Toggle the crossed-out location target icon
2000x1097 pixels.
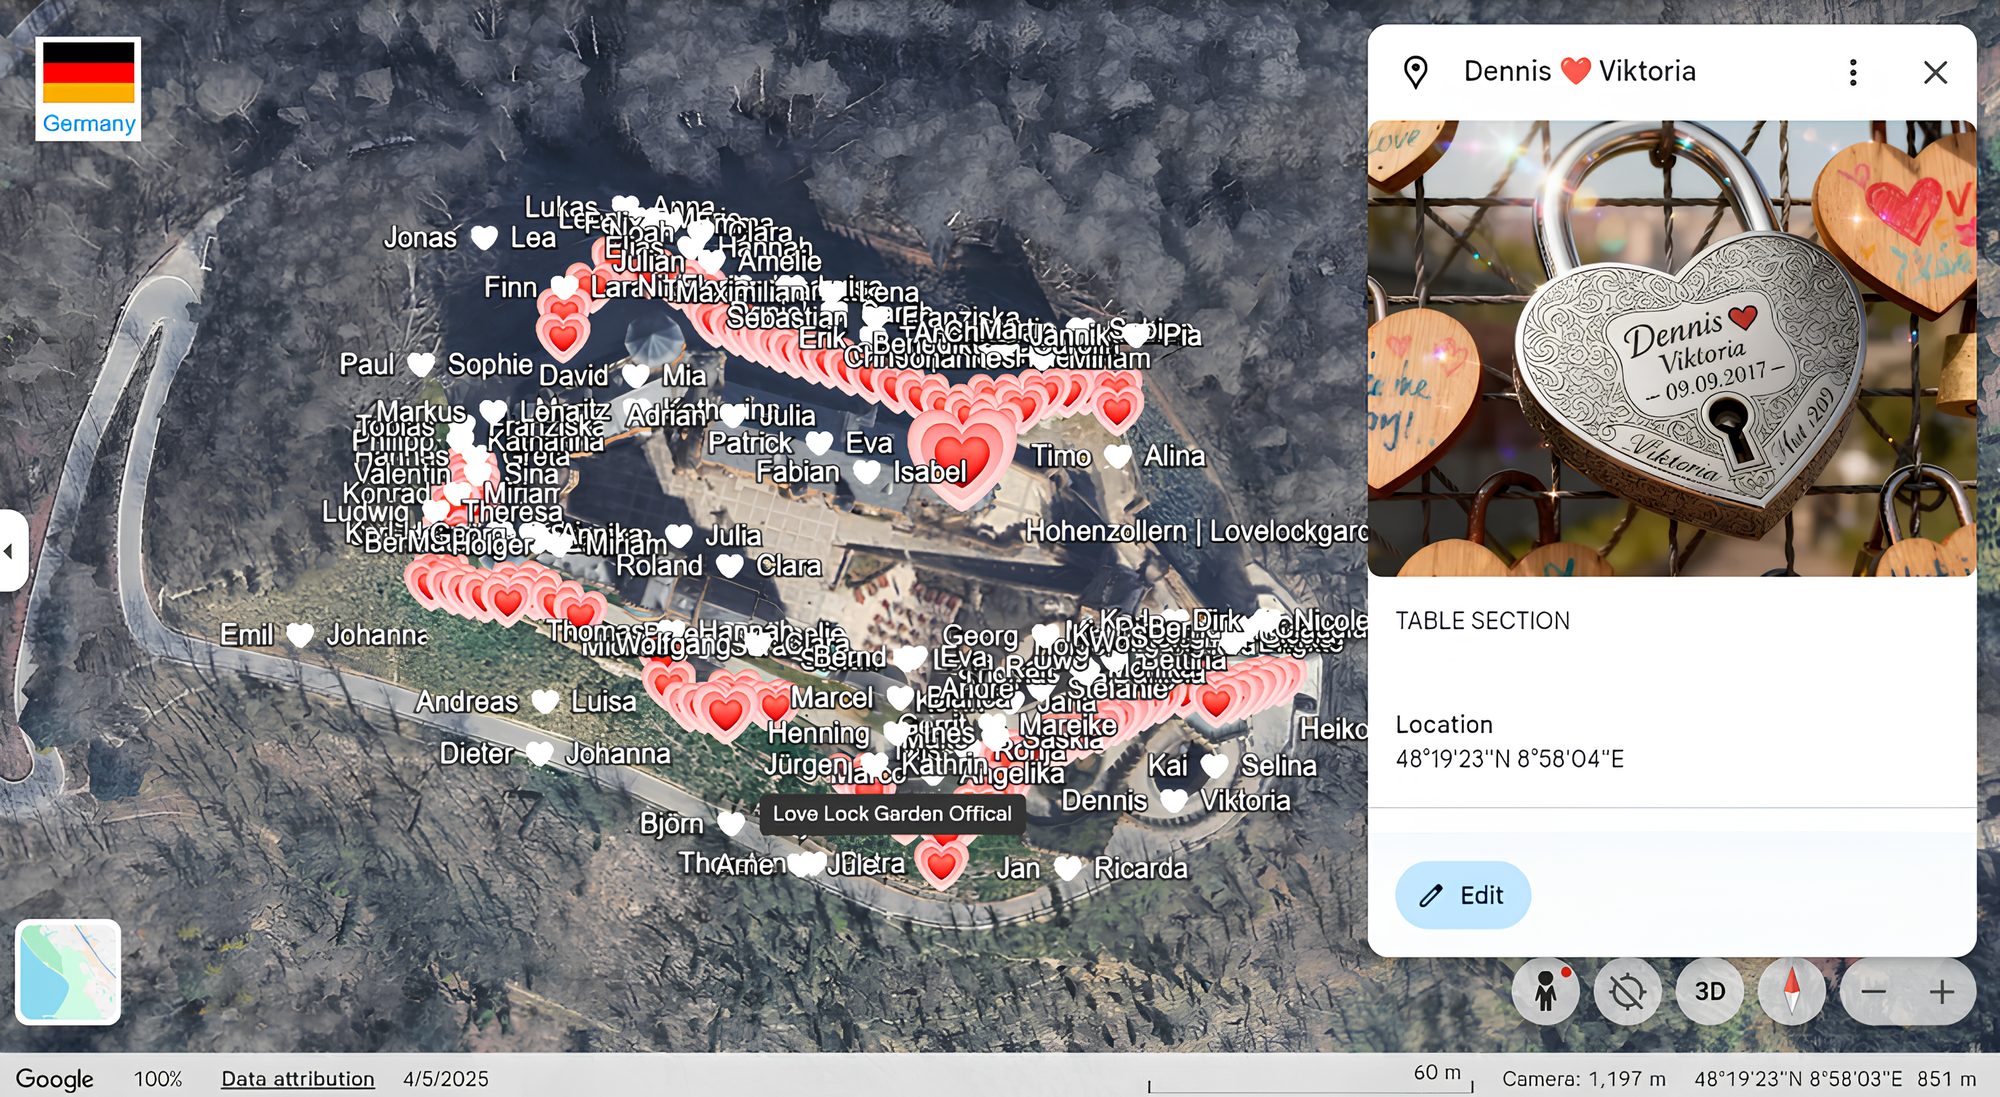(1628, 991)
